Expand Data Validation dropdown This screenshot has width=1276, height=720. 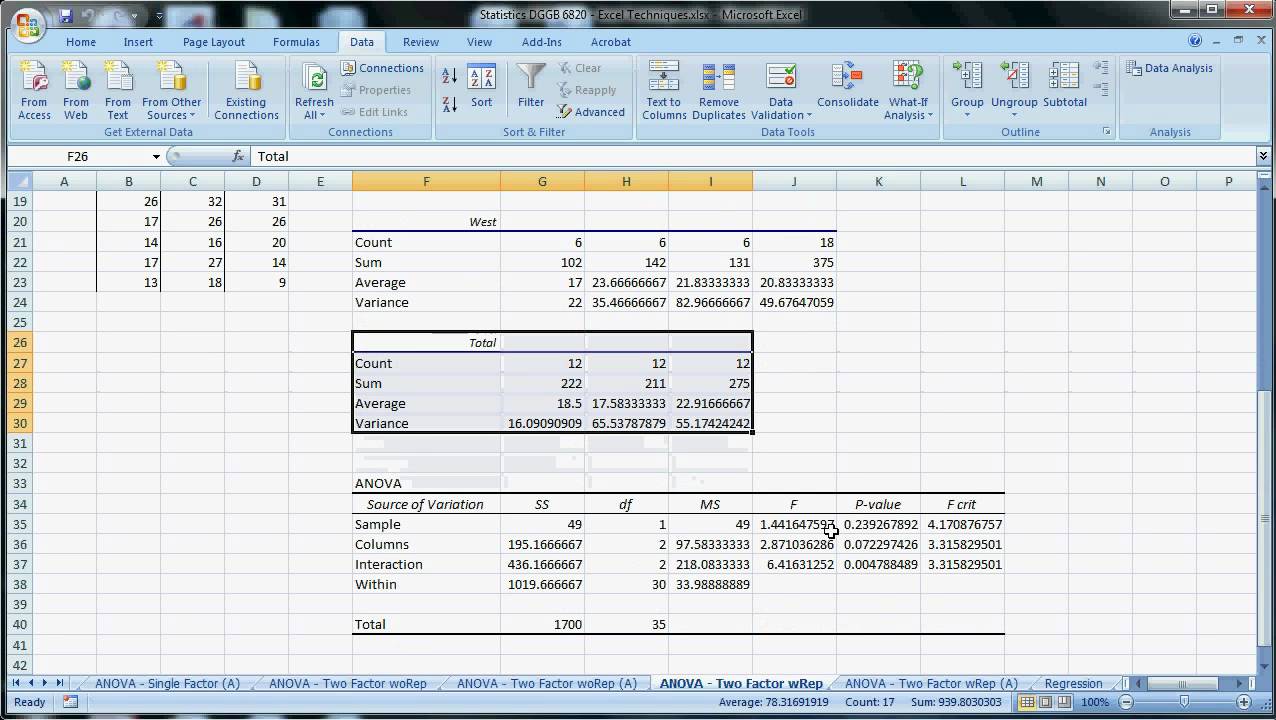(x=781, y=115)
